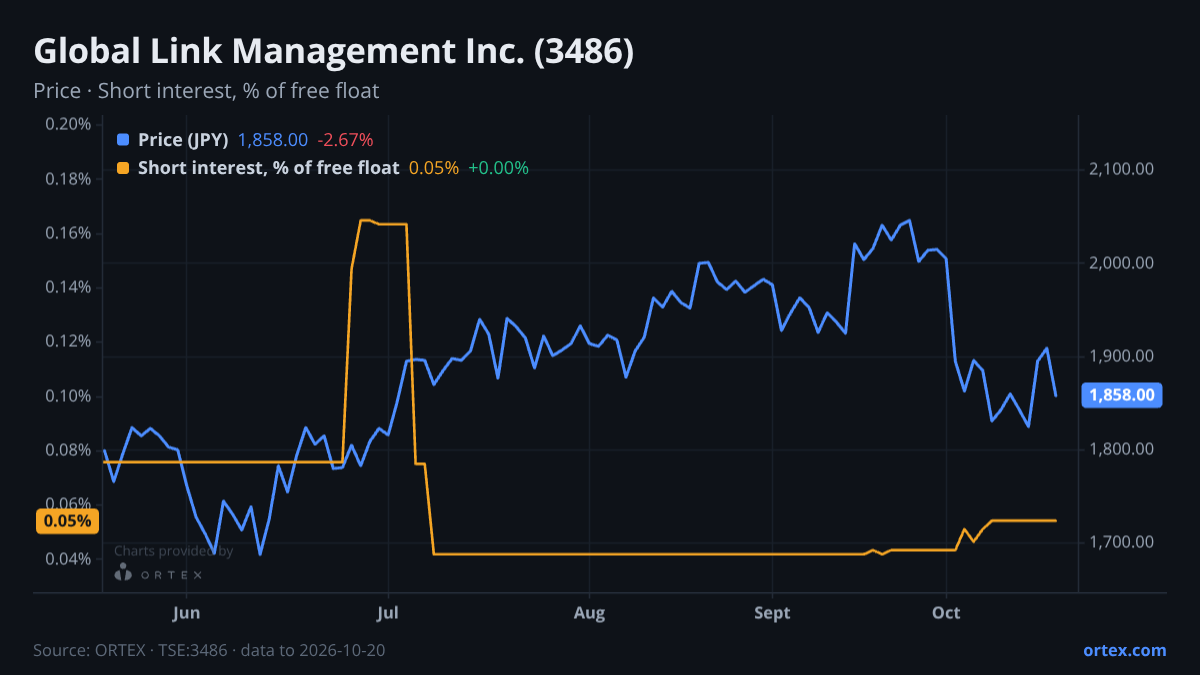Click the Jun x-axis label
Screen dimensions: 1200x675
tap(187, 613)
